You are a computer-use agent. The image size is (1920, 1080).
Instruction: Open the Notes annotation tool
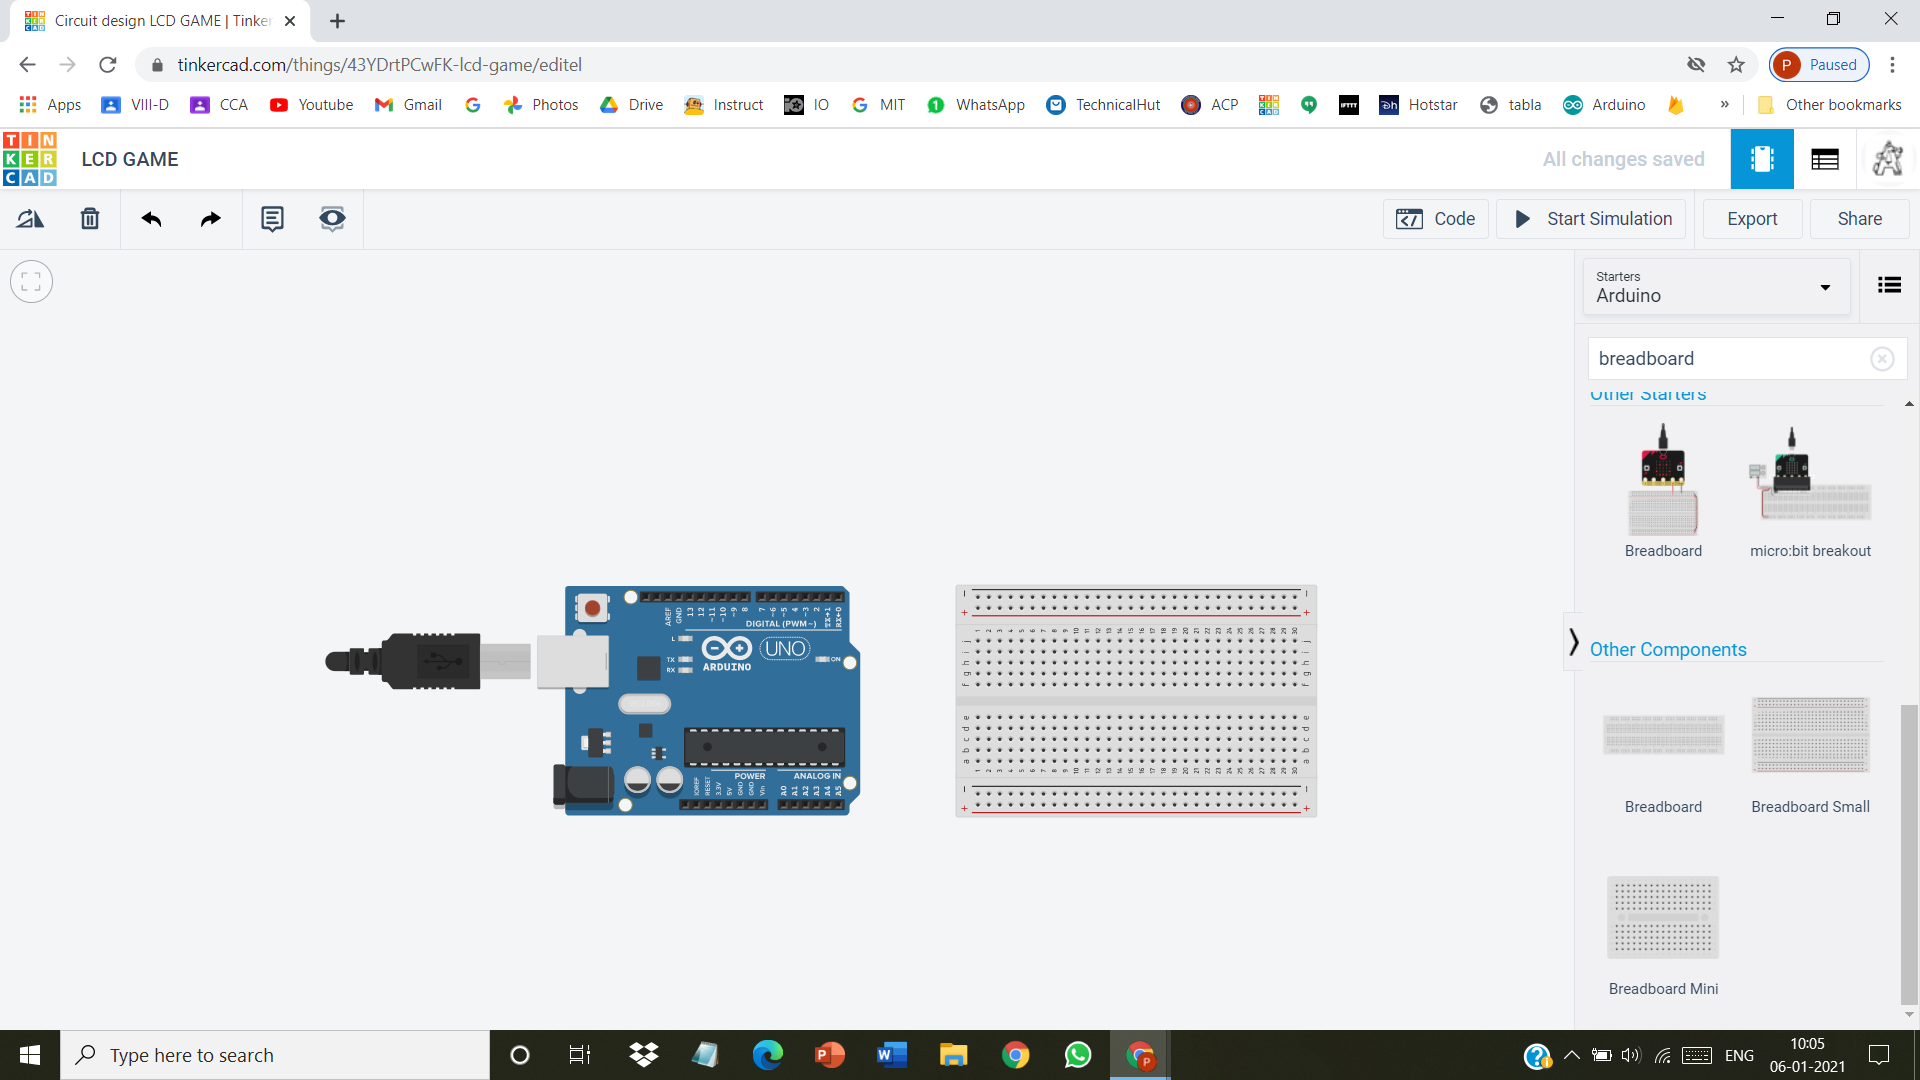271,218
